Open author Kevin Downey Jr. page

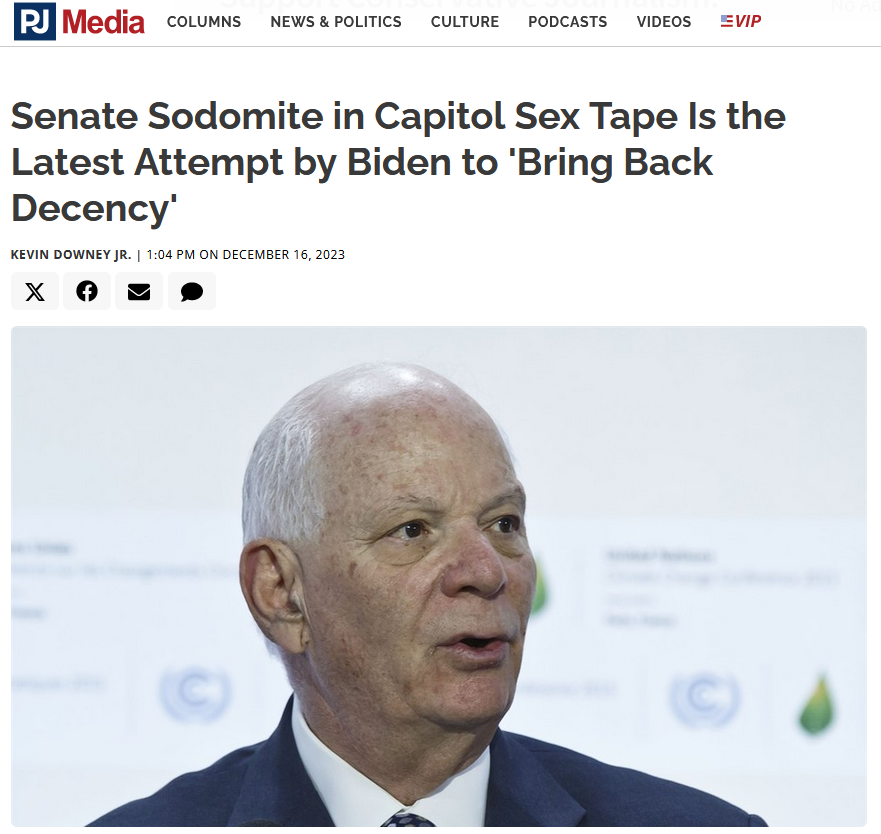click(70, 255)
